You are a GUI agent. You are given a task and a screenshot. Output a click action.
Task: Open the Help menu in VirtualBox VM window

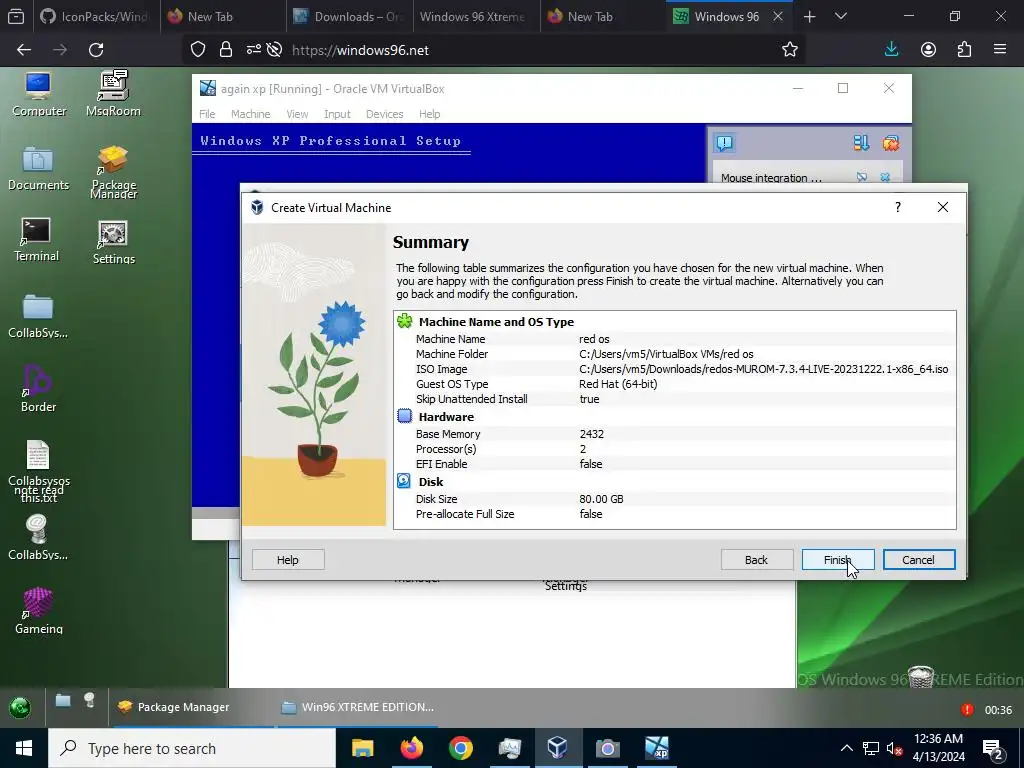tap(430, 114)
